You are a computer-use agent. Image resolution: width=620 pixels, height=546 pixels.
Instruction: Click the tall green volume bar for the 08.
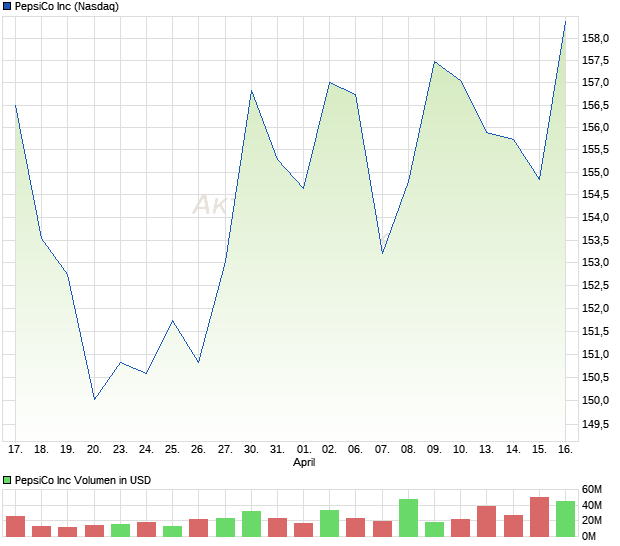click(408, 518)
